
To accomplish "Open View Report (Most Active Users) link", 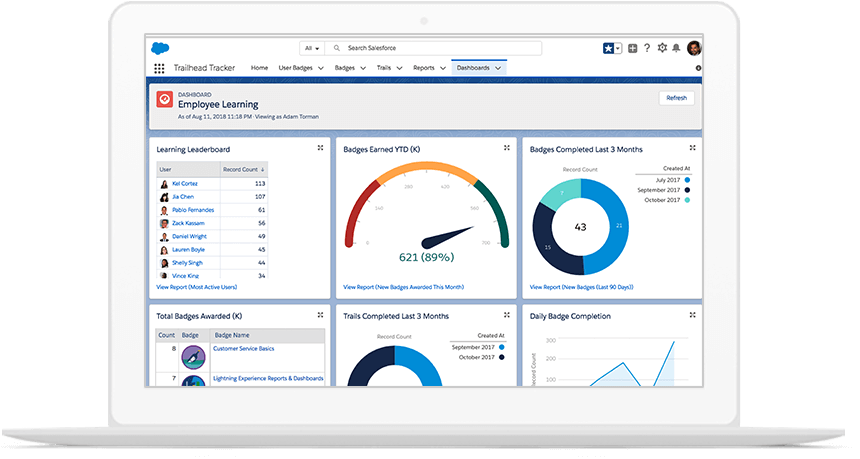I will pyautogui.click(x=197, y=287).
